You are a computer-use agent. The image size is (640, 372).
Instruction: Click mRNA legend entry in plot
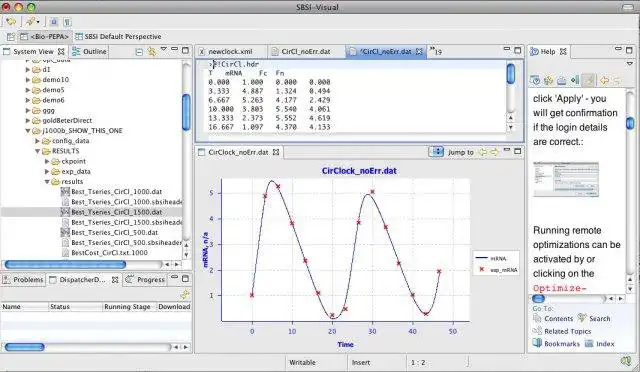click(491, 258)
